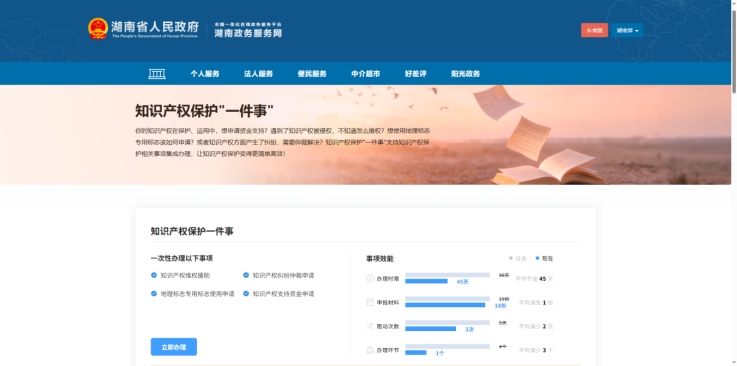The image size is (737, 366).
Task: Click the blue 45天 progress bar for 办理时限
Action: coord(426,281)
